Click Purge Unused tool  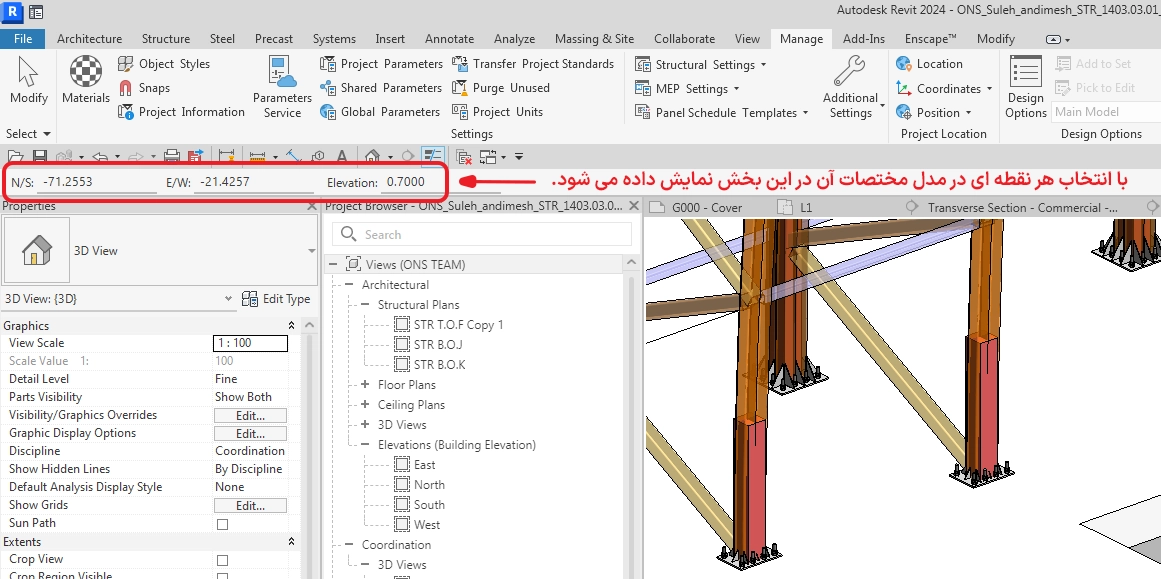pyautogui.click(x=460, y=88)
